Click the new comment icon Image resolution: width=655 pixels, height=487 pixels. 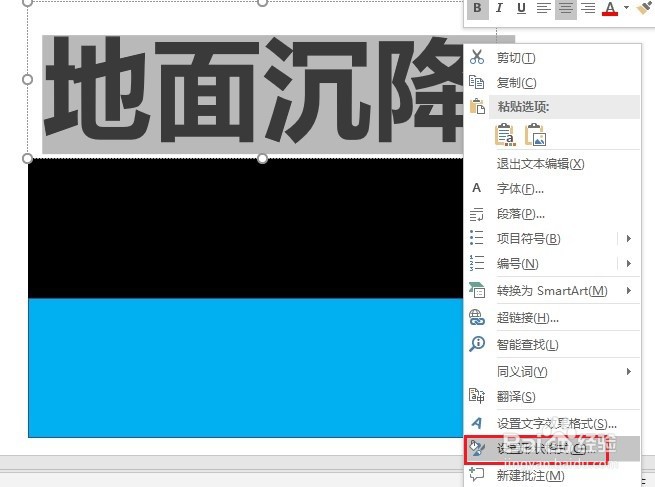point(477,475)
